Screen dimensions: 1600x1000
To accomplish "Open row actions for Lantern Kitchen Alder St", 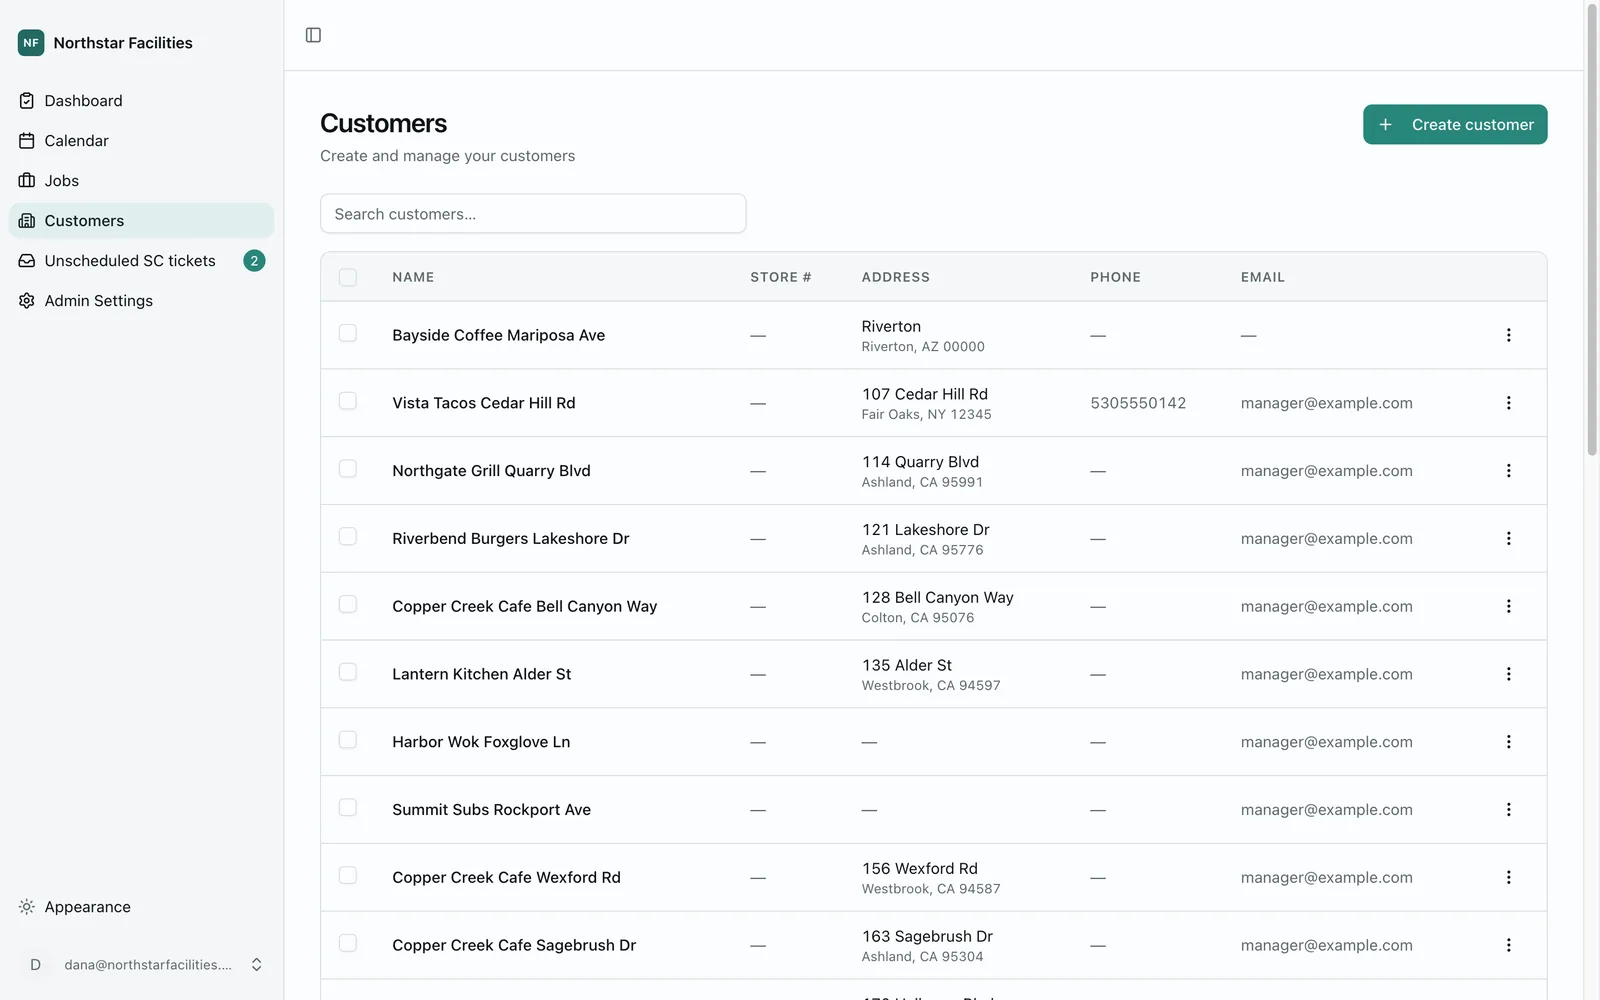I will (x=1508, y=674).
